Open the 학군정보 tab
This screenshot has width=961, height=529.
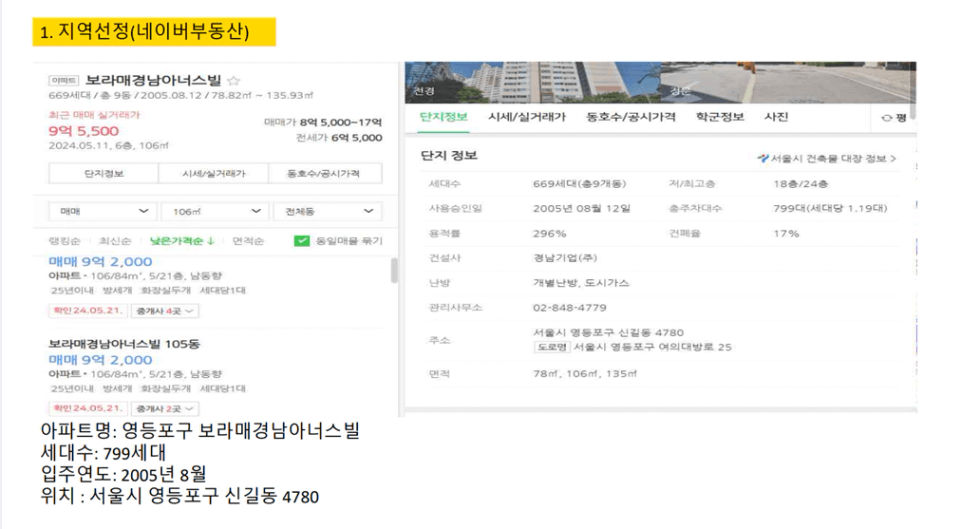click(x=720, y=117)
